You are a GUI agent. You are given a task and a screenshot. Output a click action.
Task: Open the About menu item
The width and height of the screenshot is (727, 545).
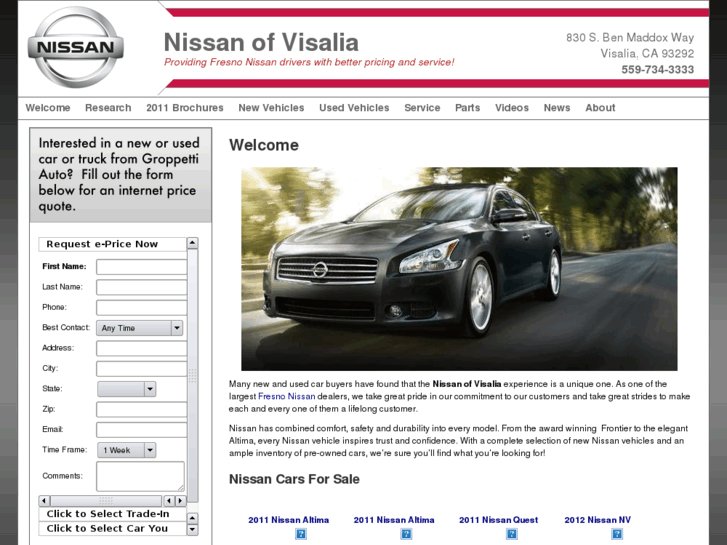[x=600, y=108]
